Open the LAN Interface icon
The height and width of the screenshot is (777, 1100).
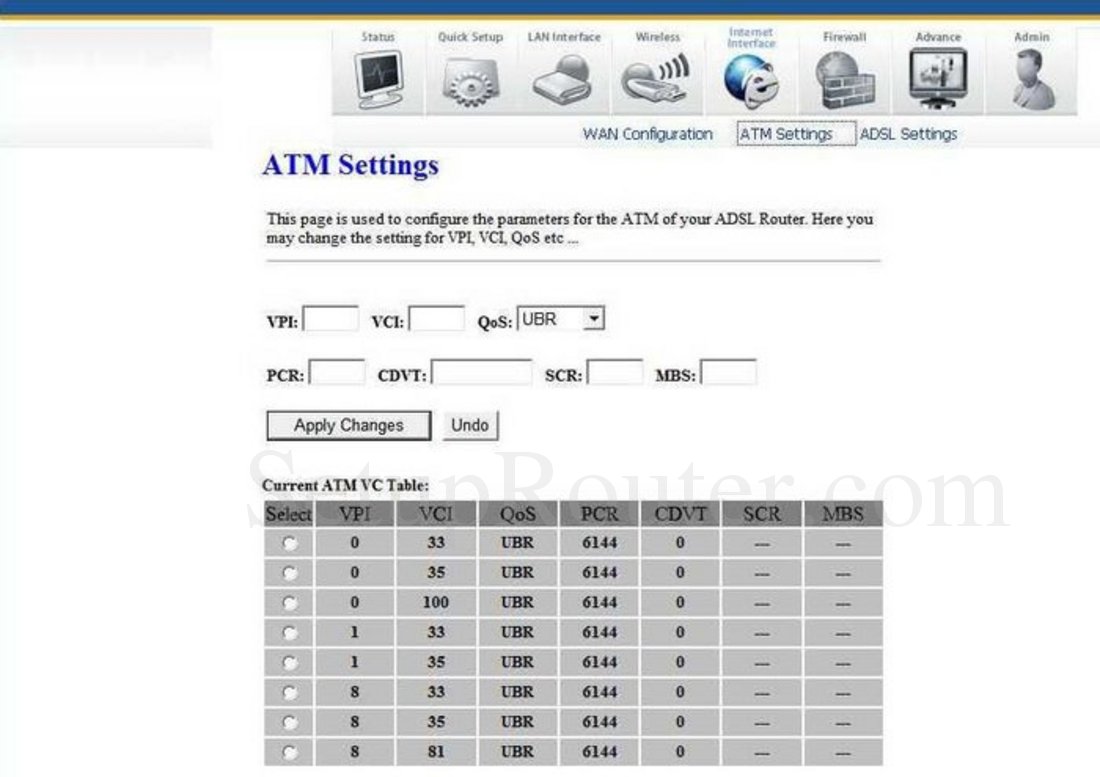(x=563, y=78)
